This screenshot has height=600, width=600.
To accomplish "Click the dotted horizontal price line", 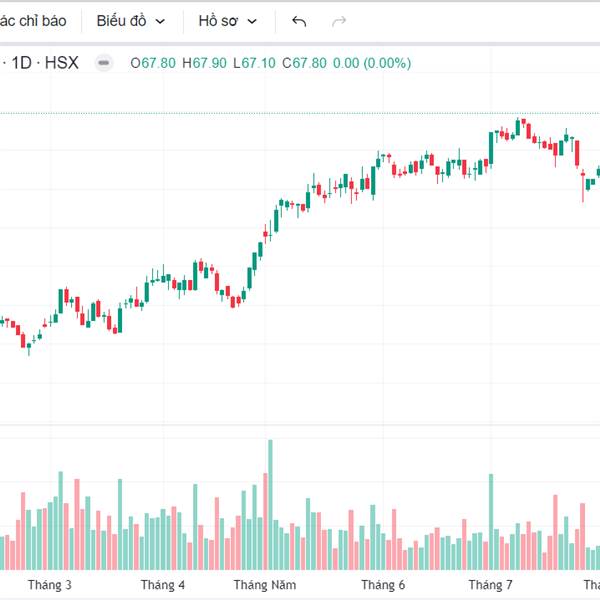I will (300, 113).
